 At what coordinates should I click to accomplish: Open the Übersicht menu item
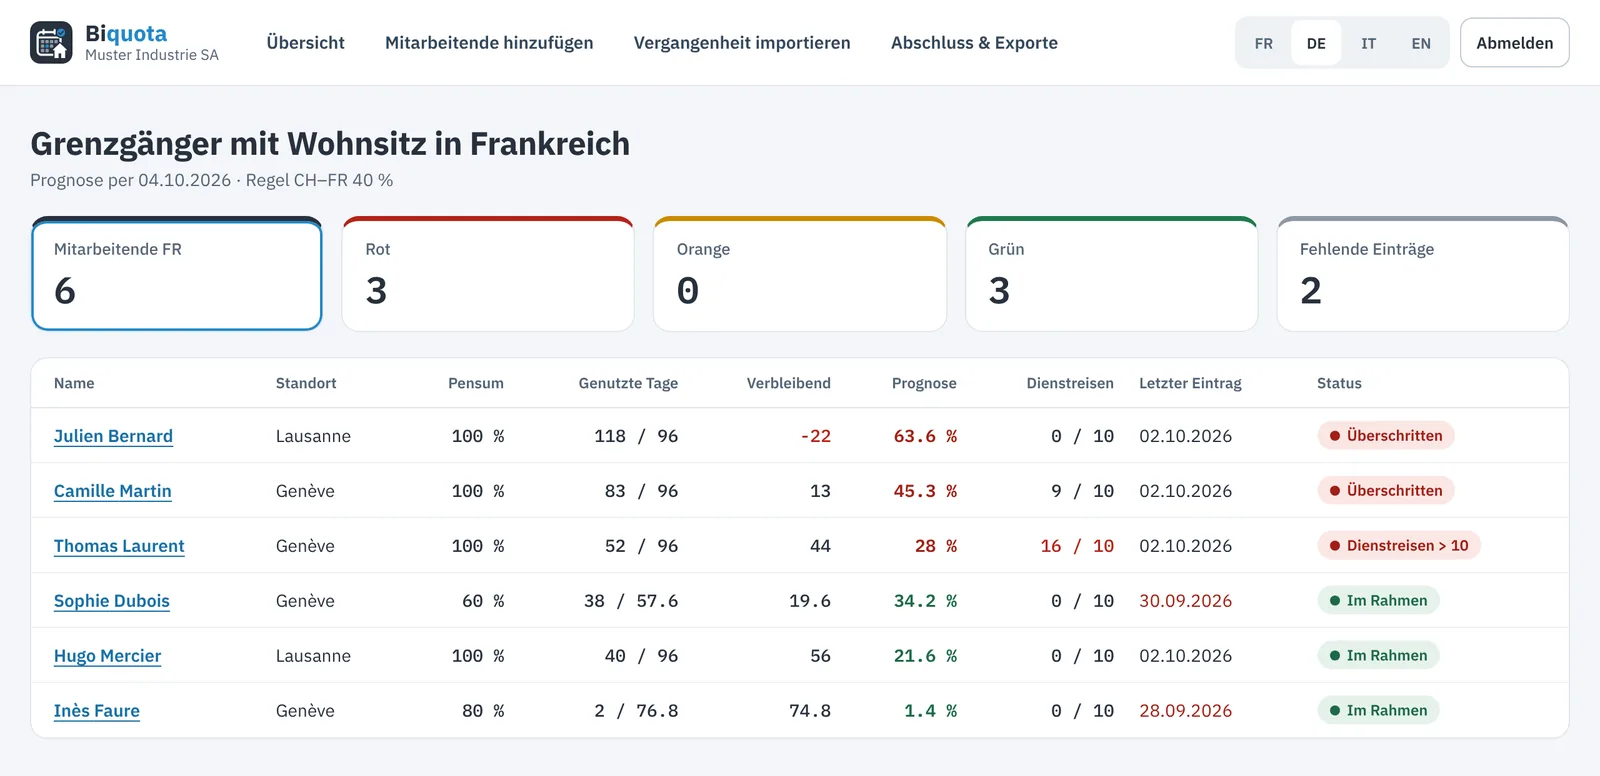pos(305,43)
